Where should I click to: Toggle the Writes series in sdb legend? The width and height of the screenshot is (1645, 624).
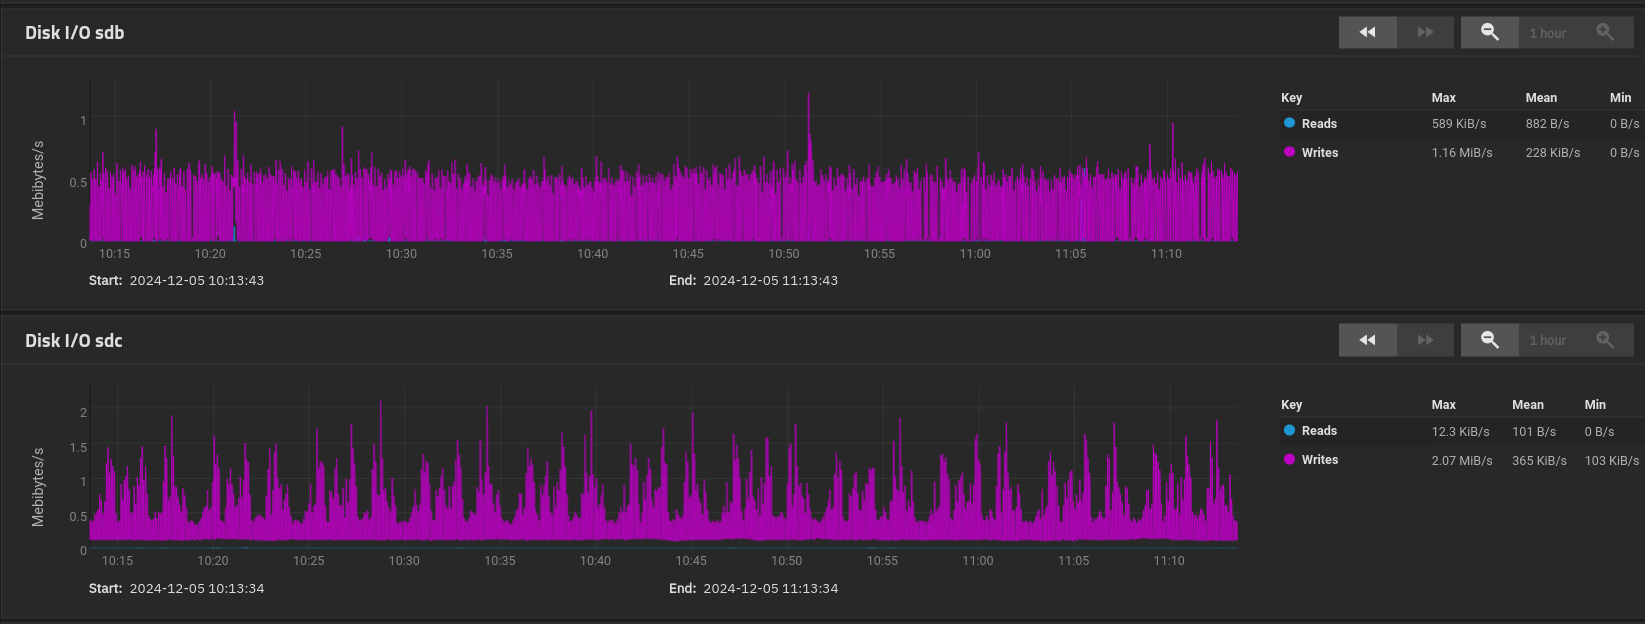tap(1319, 153)
